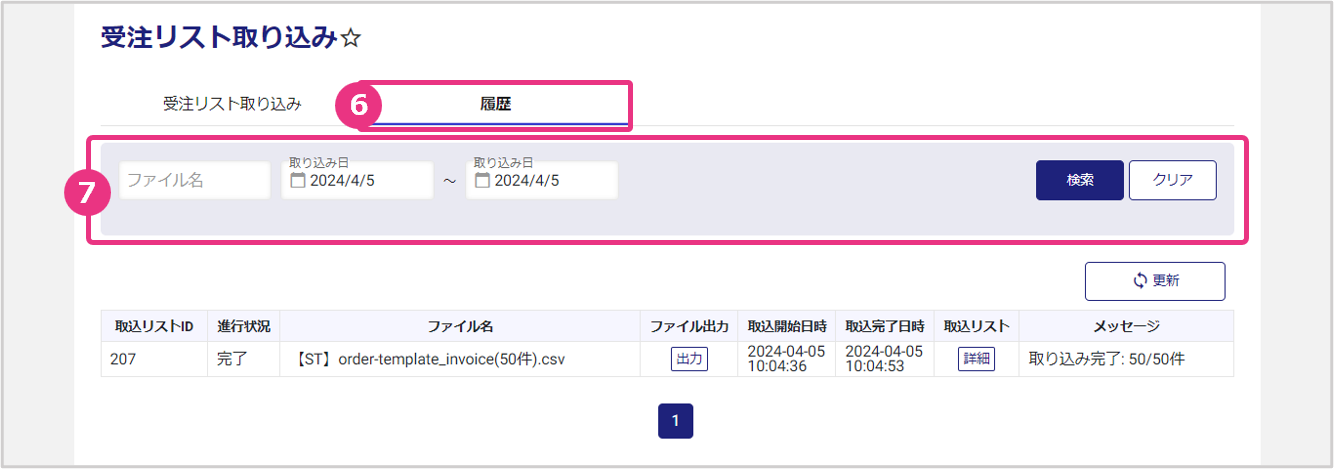Open the calendar icon for end import date
Viewport: 1334px width, 469px height.
tap(482, 181)
